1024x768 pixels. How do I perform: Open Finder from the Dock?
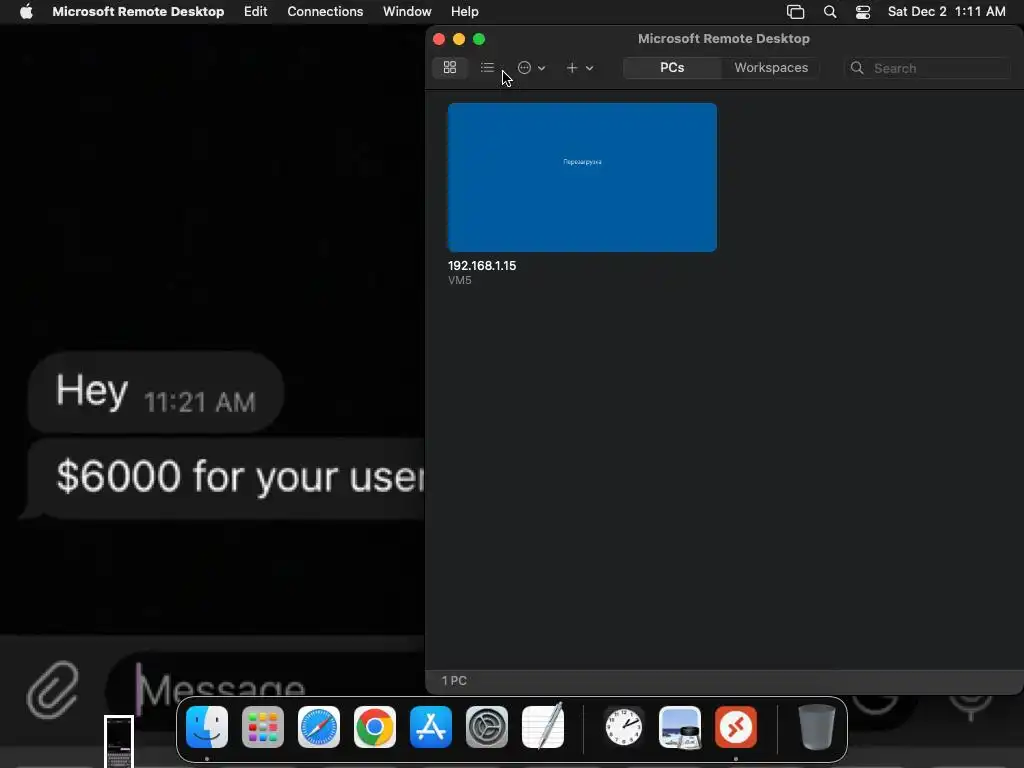click(207, 727)
